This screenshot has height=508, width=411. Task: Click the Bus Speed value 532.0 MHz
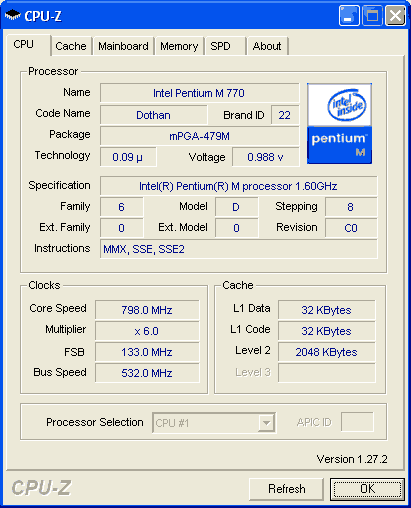147,373
